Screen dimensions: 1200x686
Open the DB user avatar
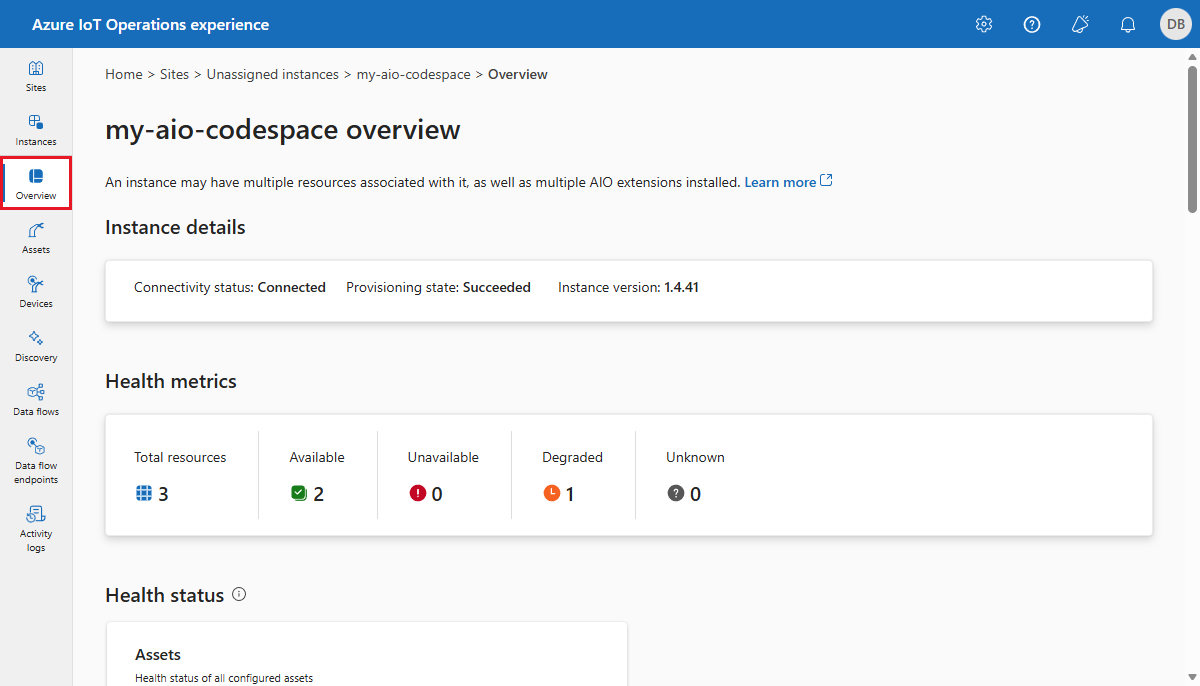pyautogui.click(x=1176, y=24)
